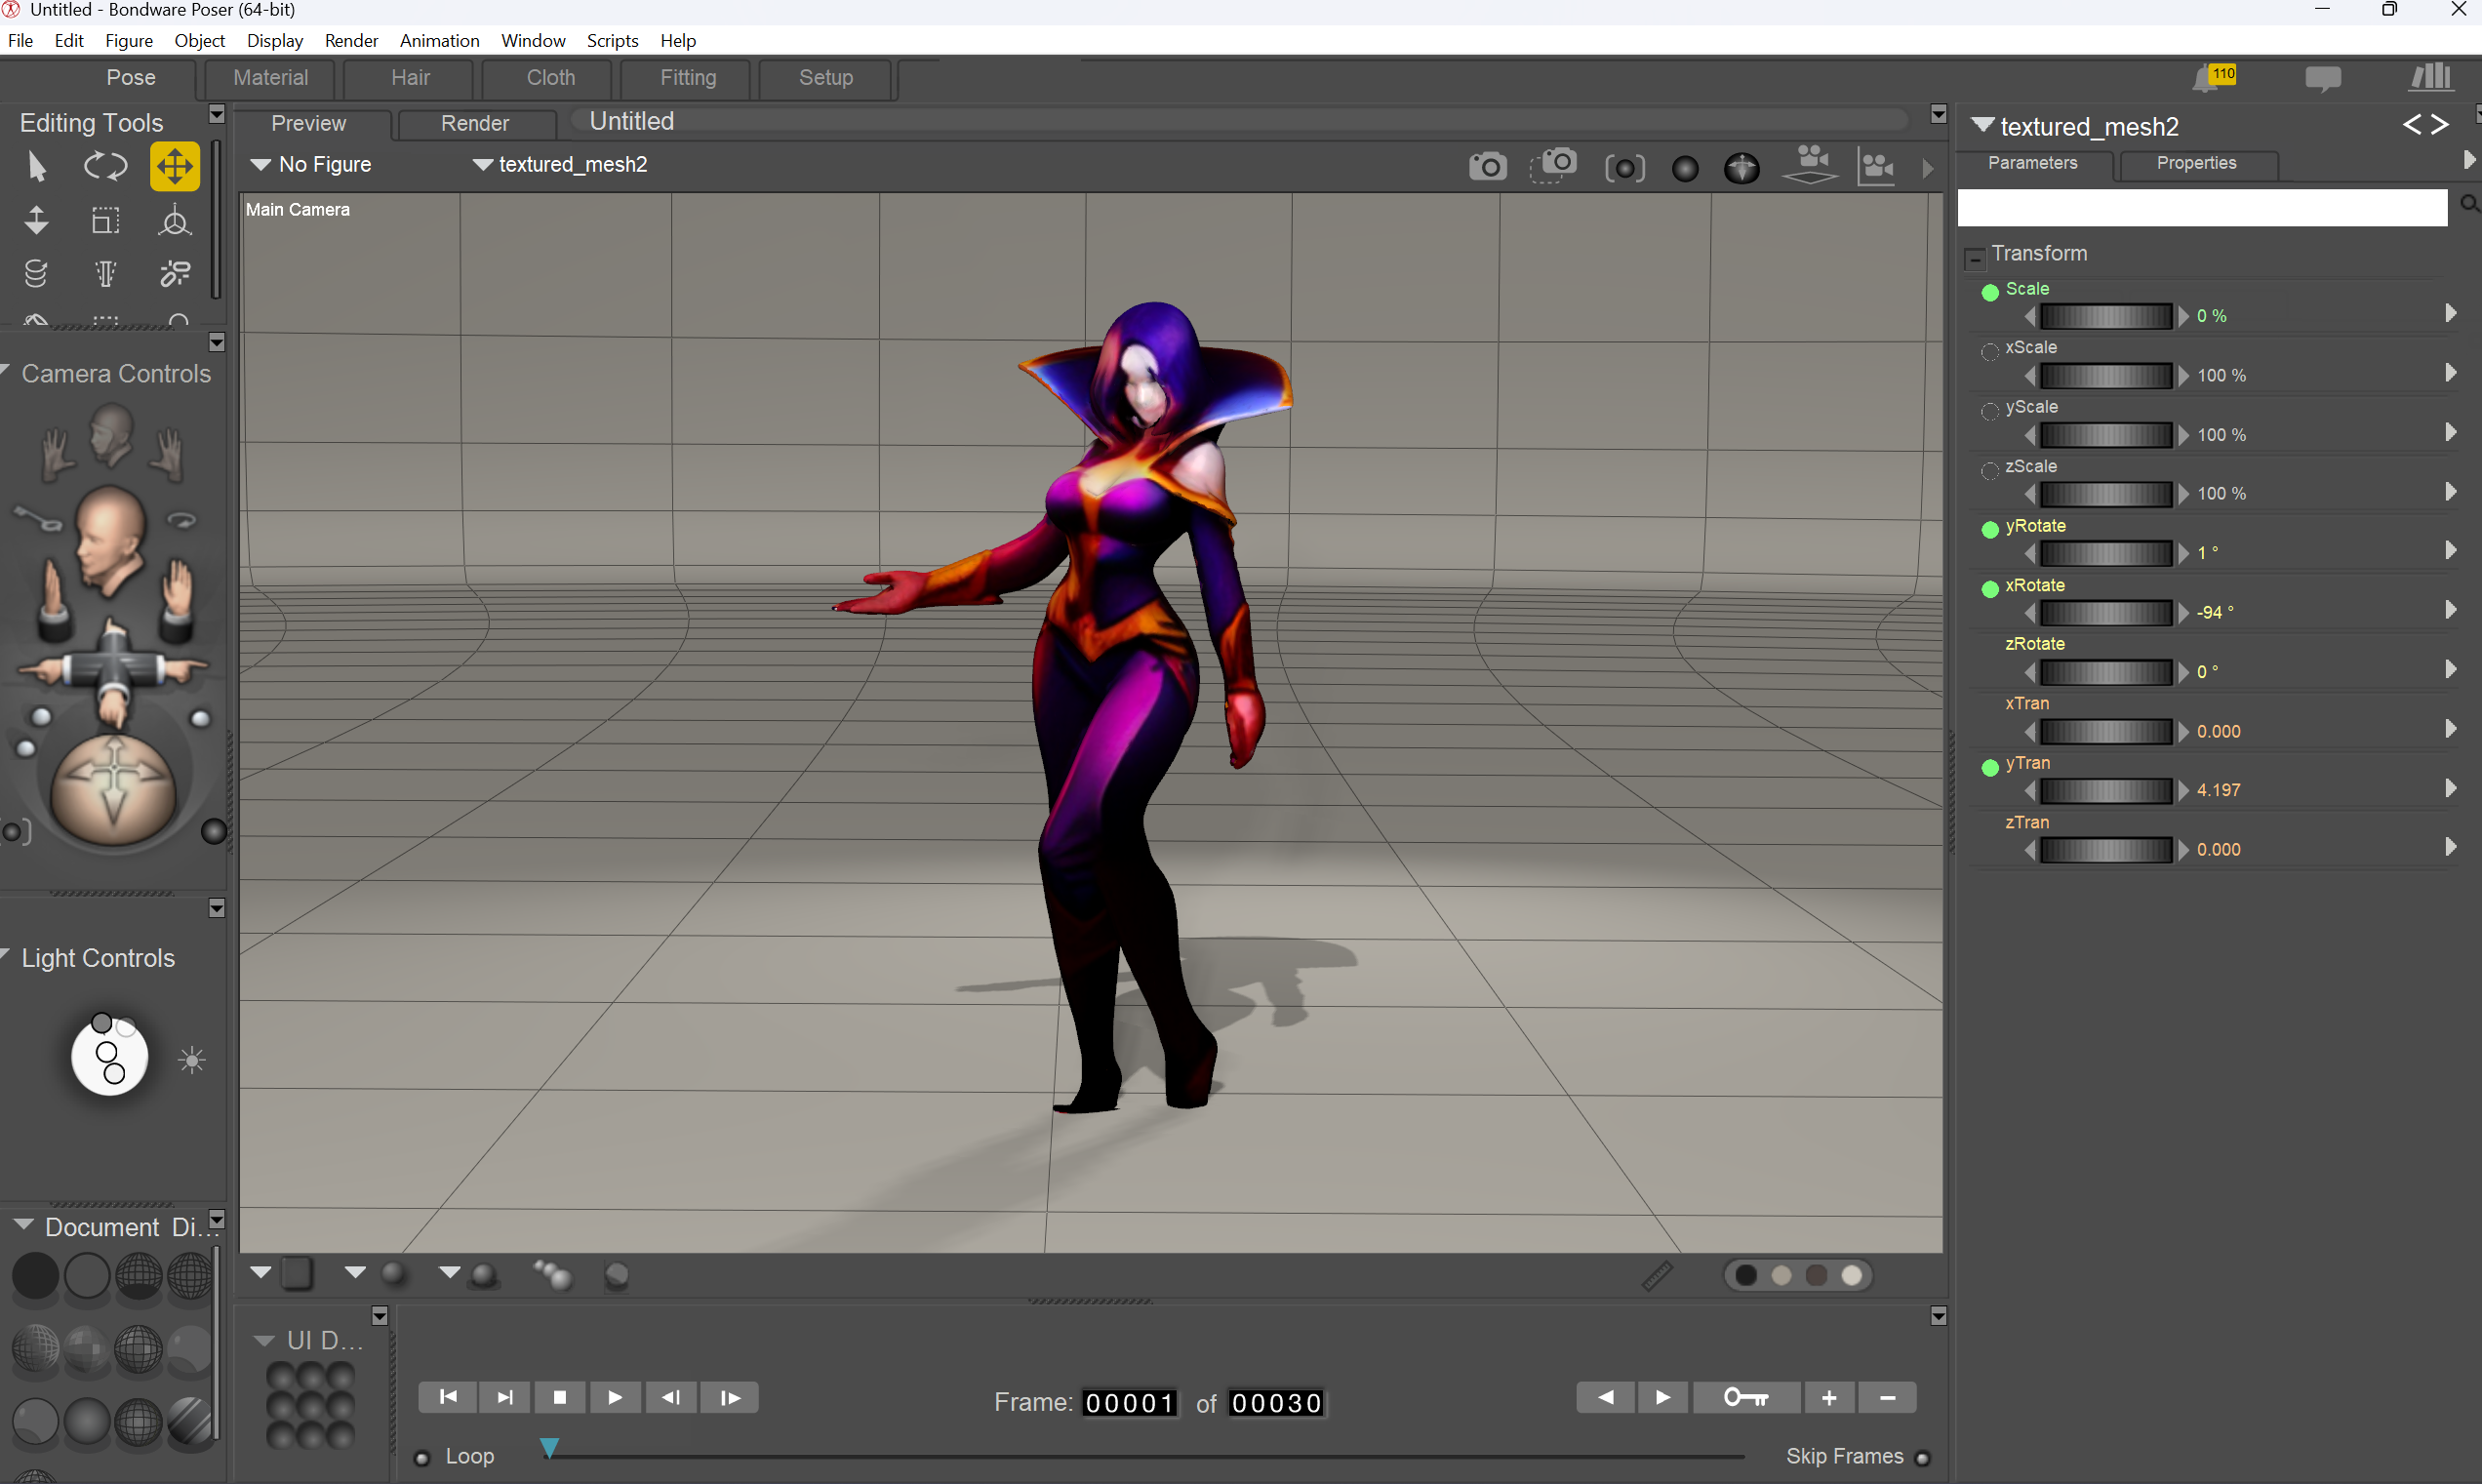The width and height of the screenshot is (2482, 1484).
Task: Select the arrow Select tool in Editing Tools
Action: click(x=37, y=166)
